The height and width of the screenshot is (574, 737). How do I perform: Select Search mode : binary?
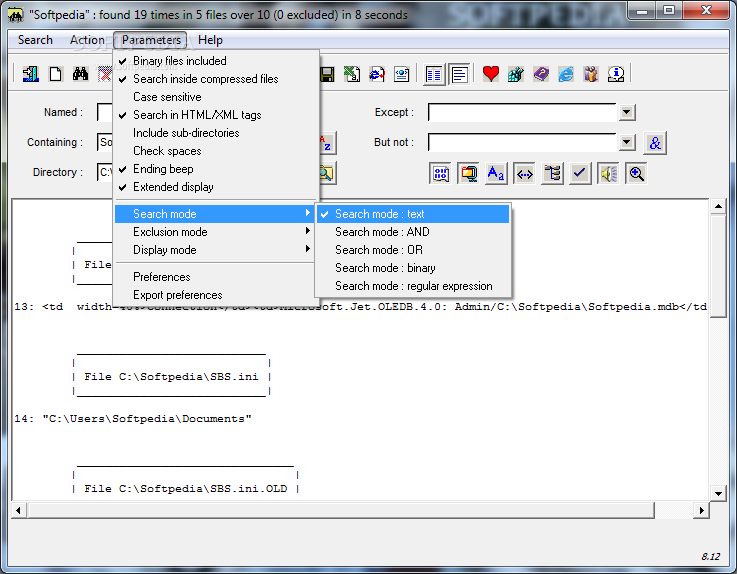[x=413, y=268]
